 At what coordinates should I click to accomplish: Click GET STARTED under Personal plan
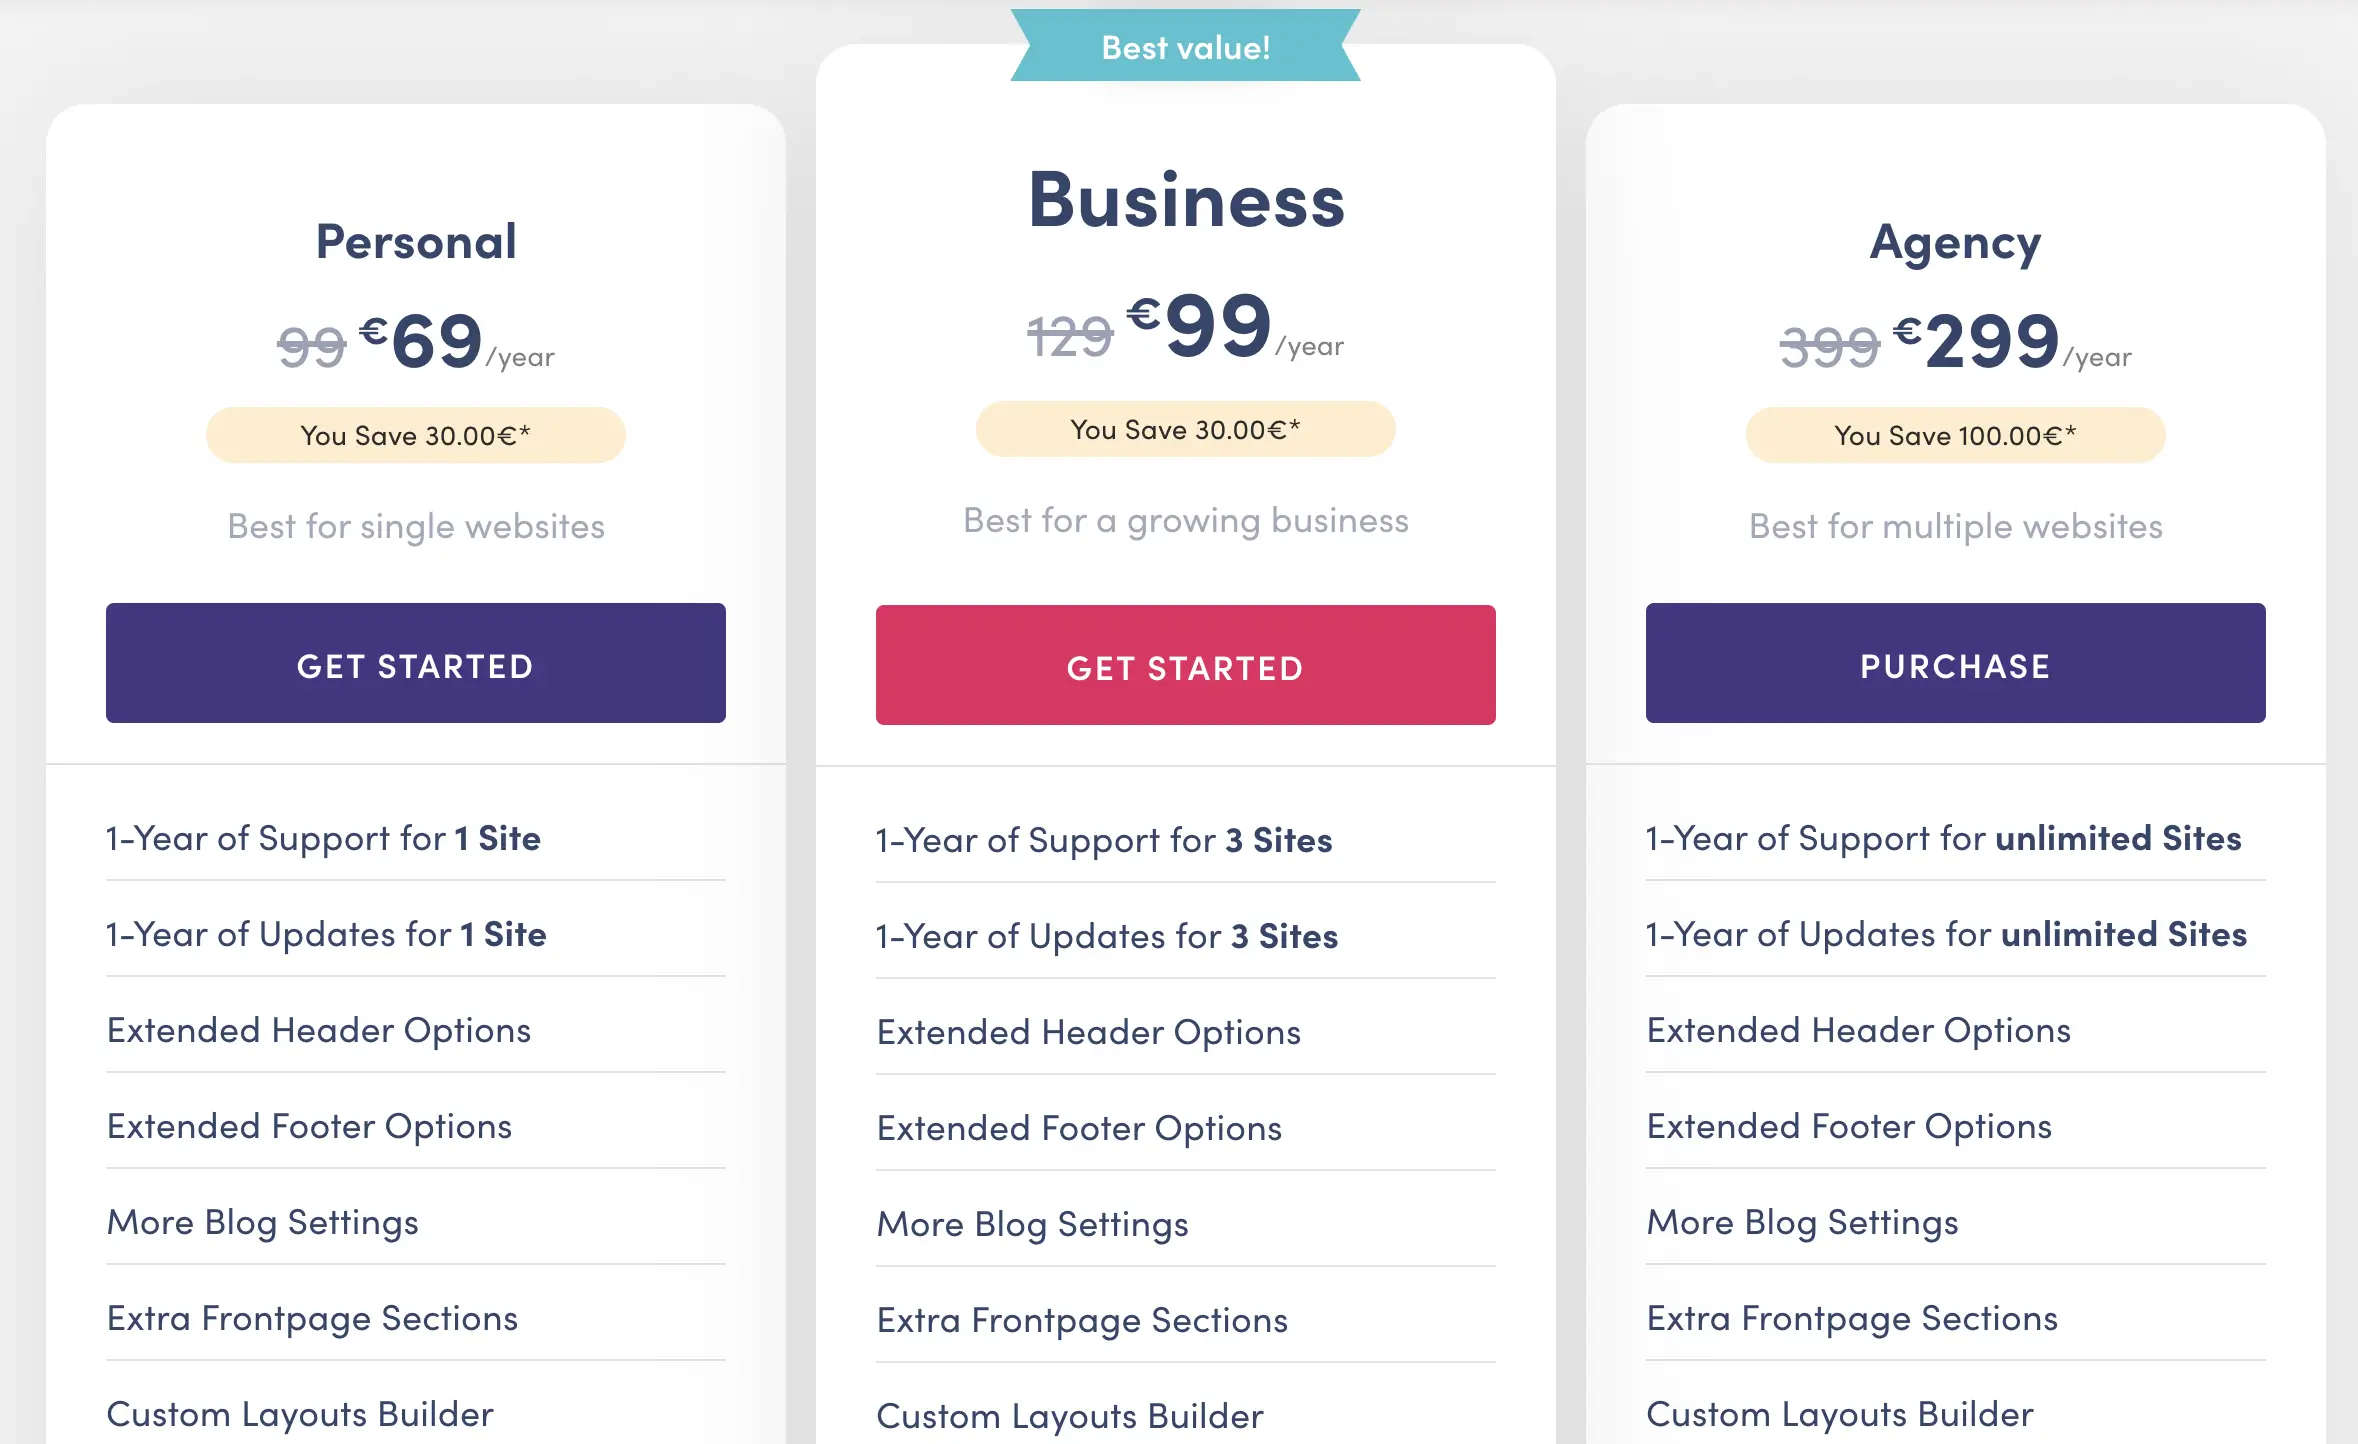tap(415, 663)
